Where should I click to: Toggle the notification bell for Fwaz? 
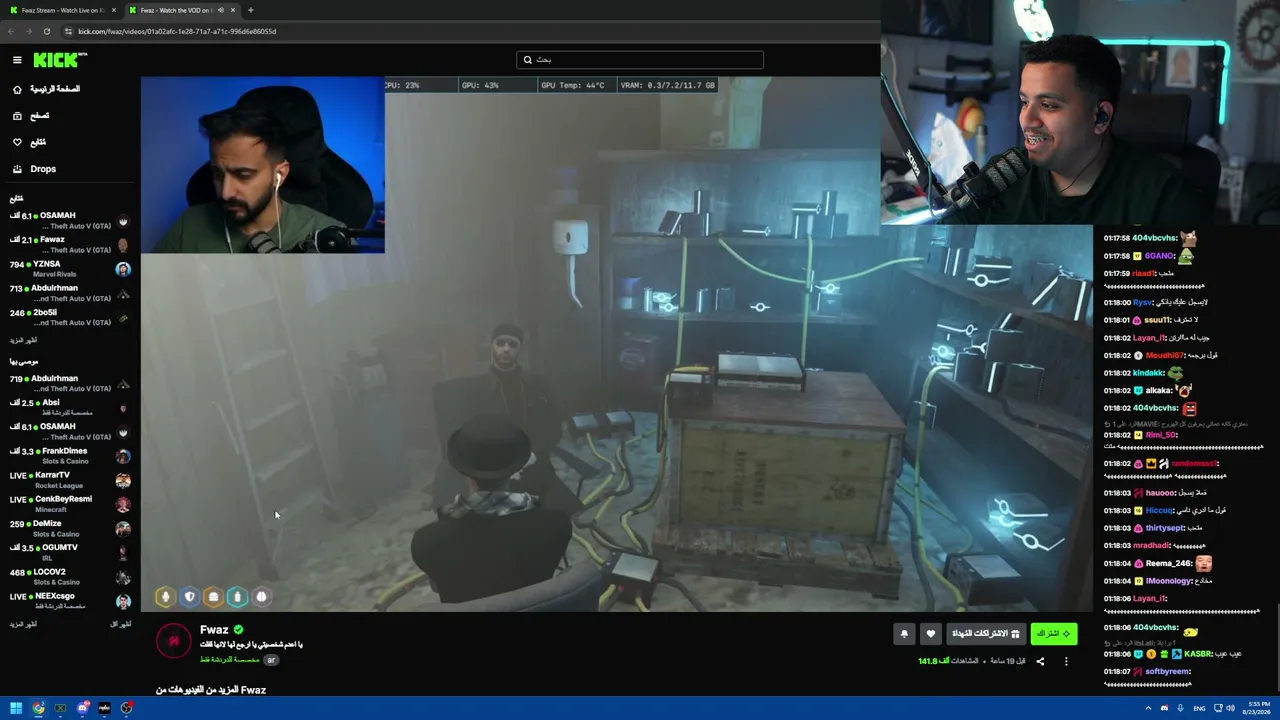click(904, 634)
